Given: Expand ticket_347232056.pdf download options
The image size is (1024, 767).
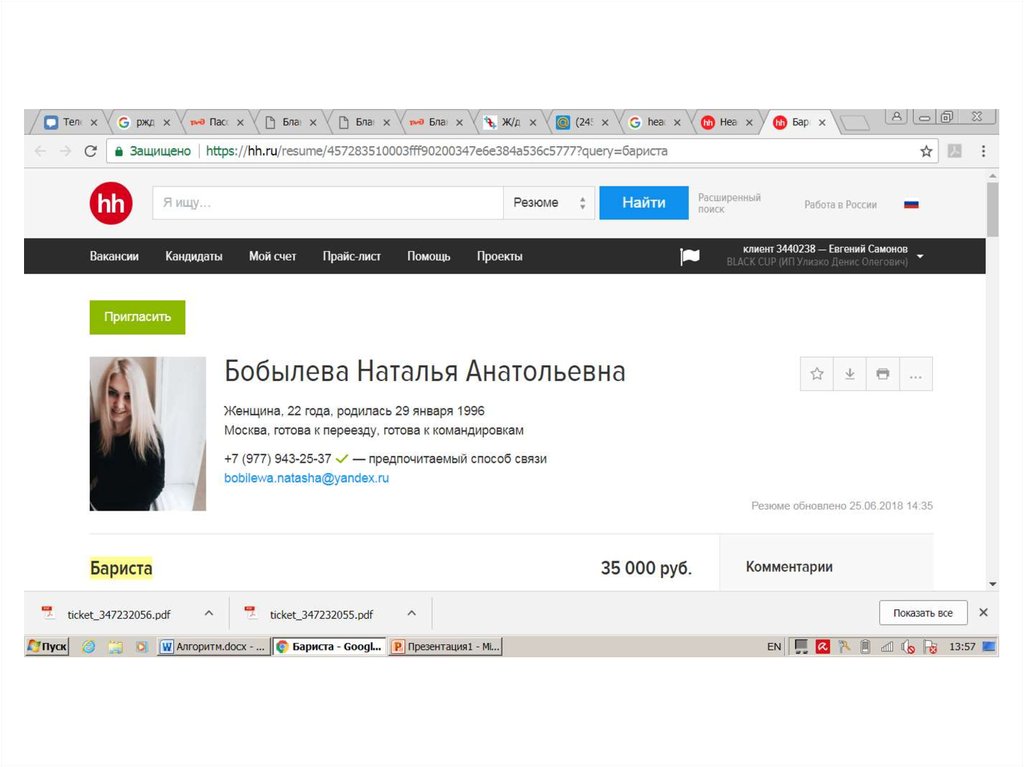Looking at the screenshot, I should [x=209, y=613].
